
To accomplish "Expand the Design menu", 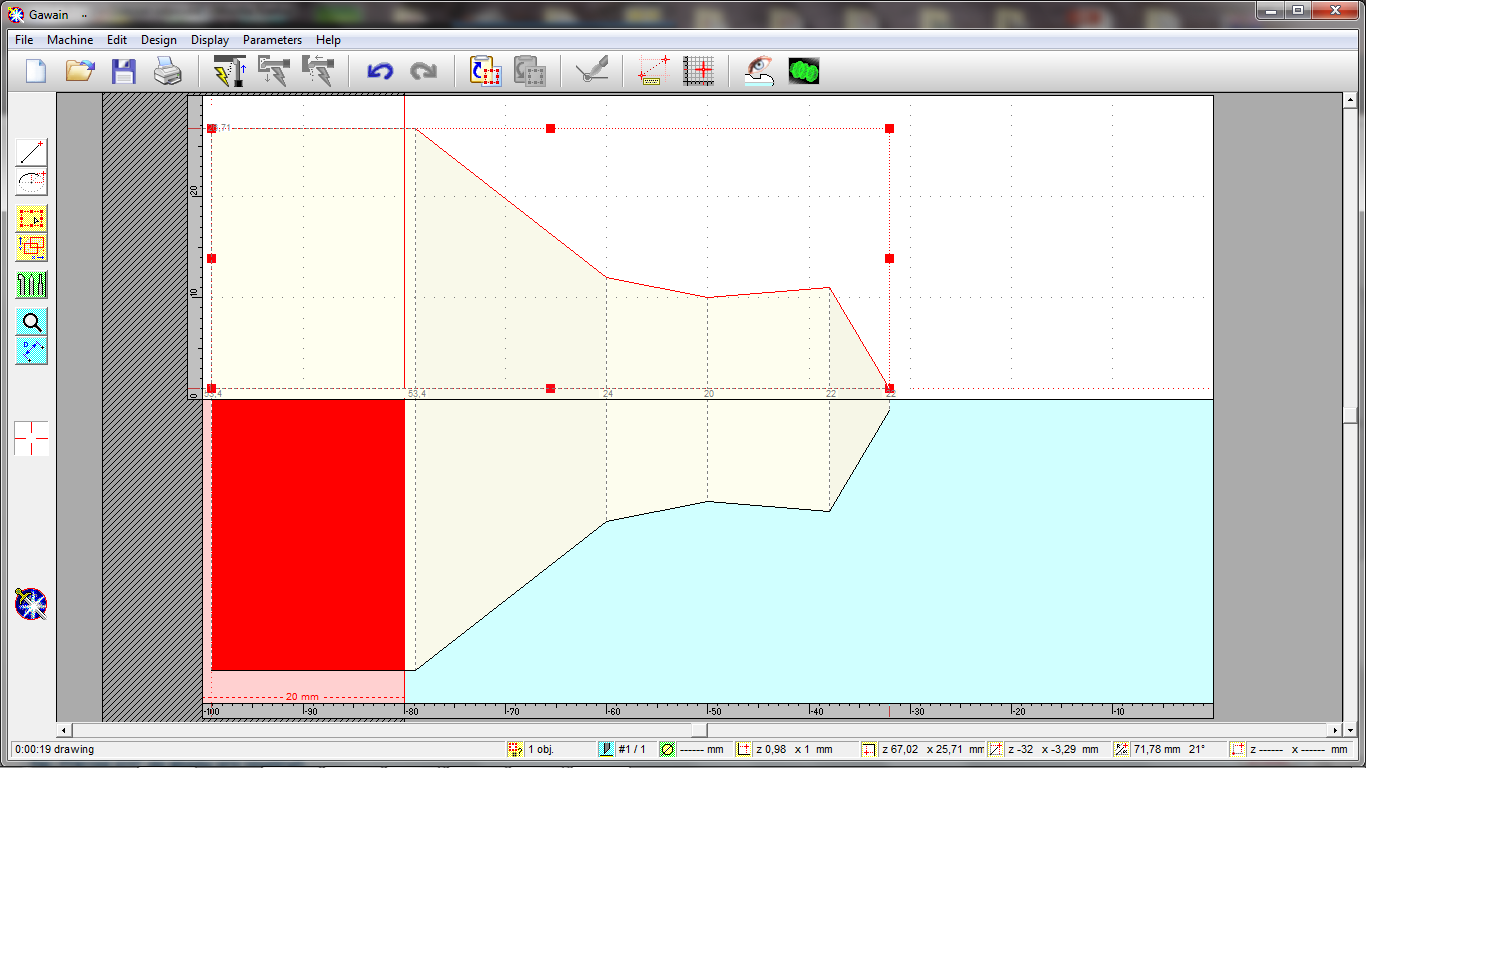I will click(158, 40).
